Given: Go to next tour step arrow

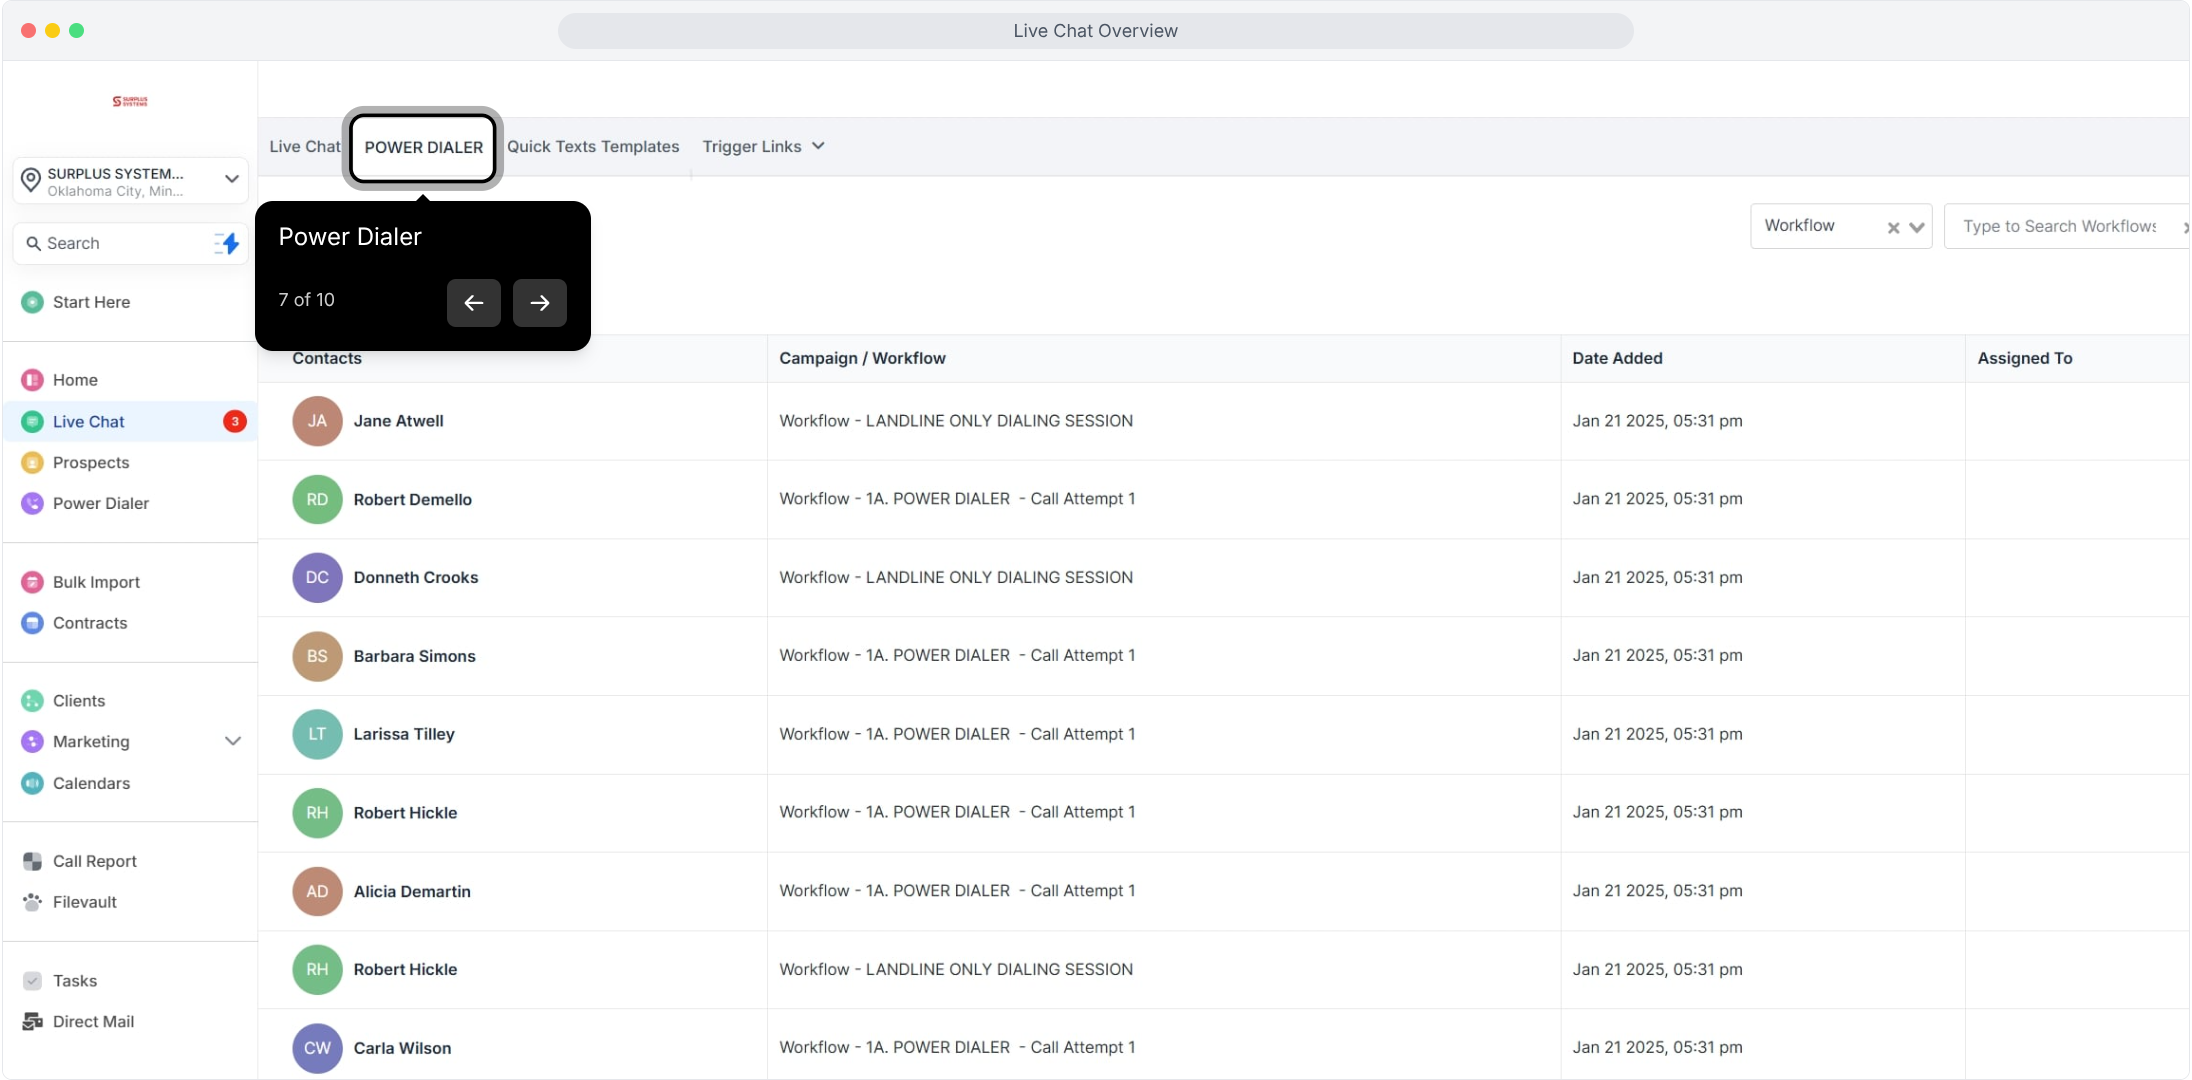Looking at the screenshot, I should pos(539,303).
